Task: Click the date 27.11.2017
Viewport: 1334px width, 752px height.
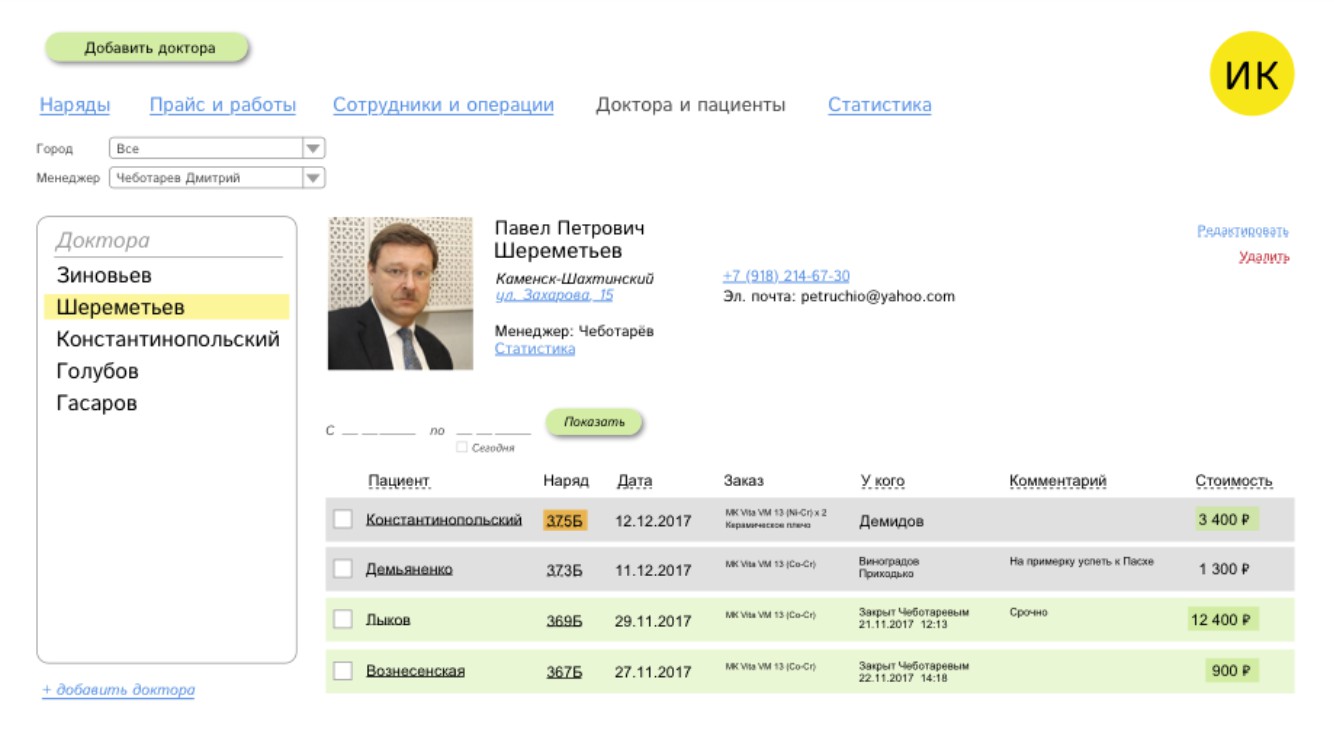Action: (653, 672)
